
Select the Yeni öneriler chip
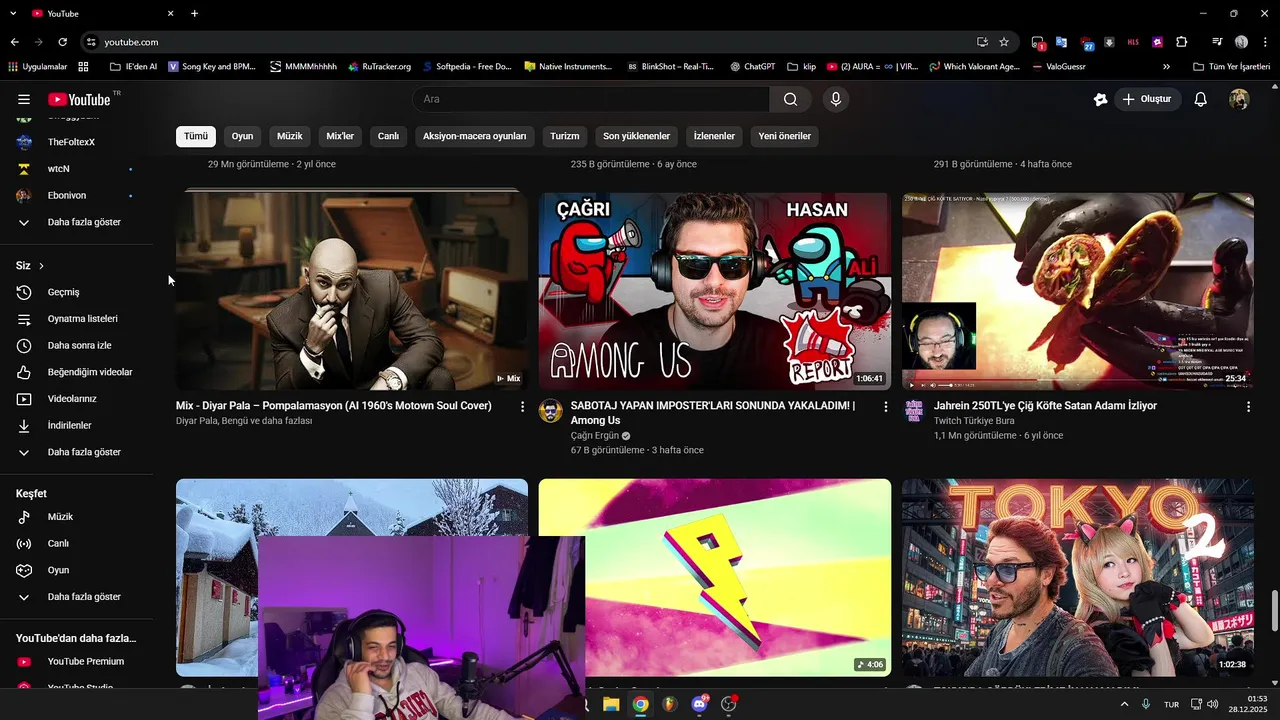pyautogui.click(x=785, y=136)
